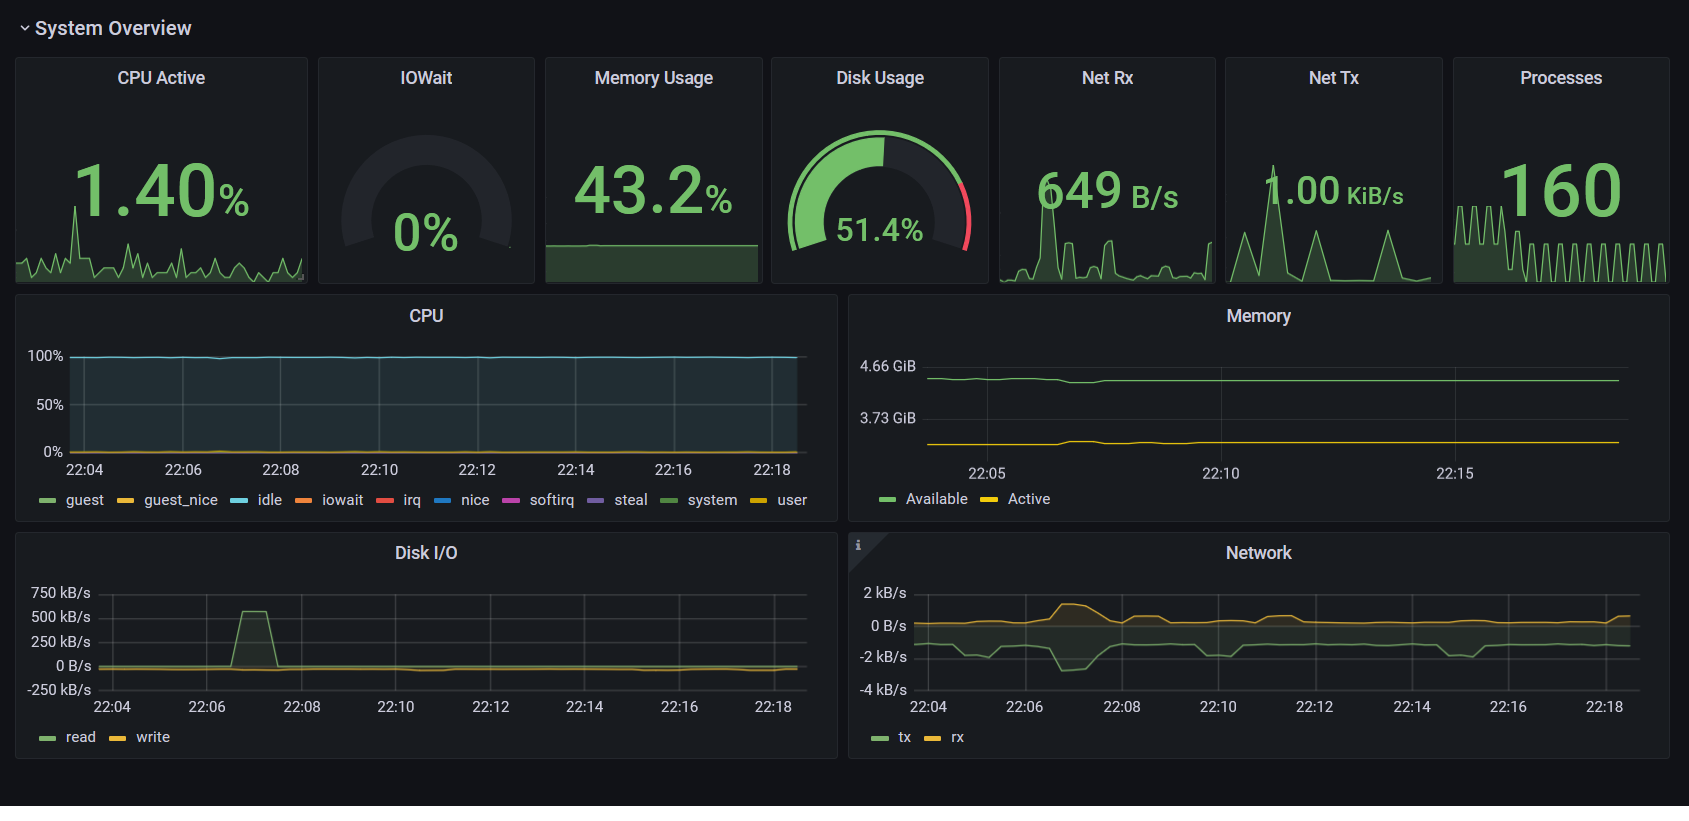Image resolution: width=1689 pixels, height=821 pixels.
Task: Click the guest_nice legend color indicator
Action: click(x=126, y=501)
